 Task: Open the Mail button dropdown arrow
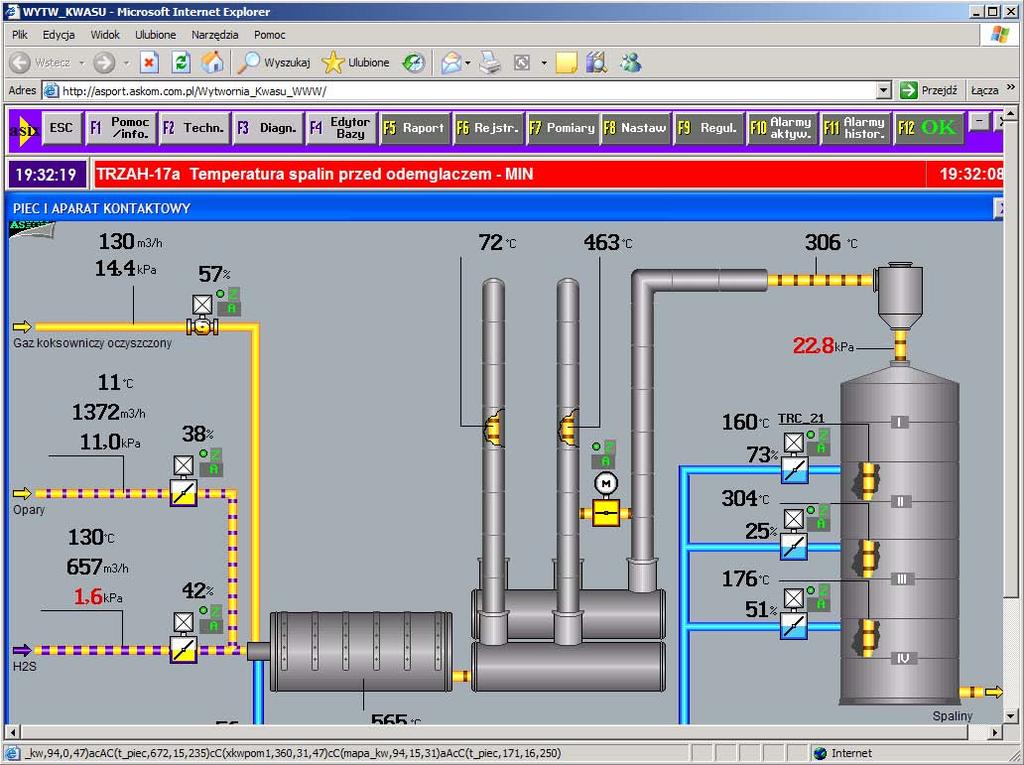[x=468, y=63]
